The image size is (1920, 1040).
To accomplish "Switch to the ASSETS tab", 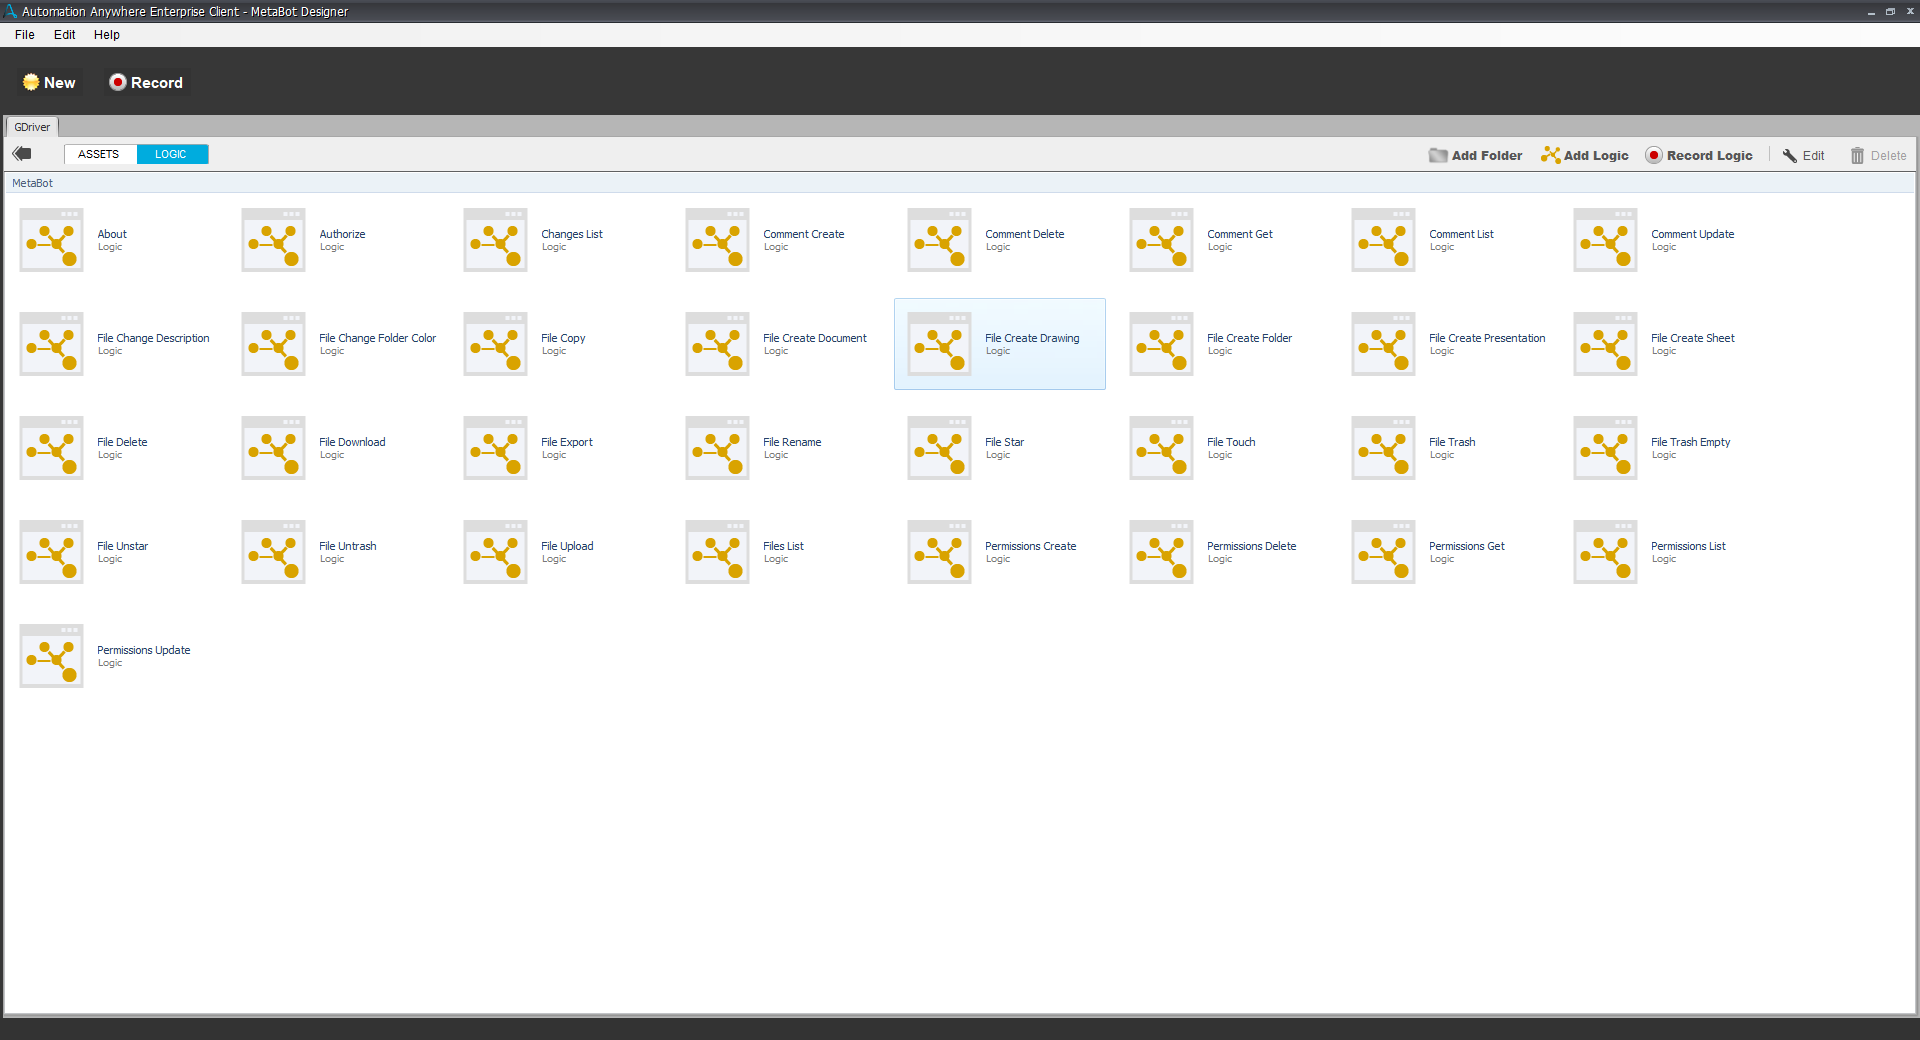I will (x=100, y=154).
